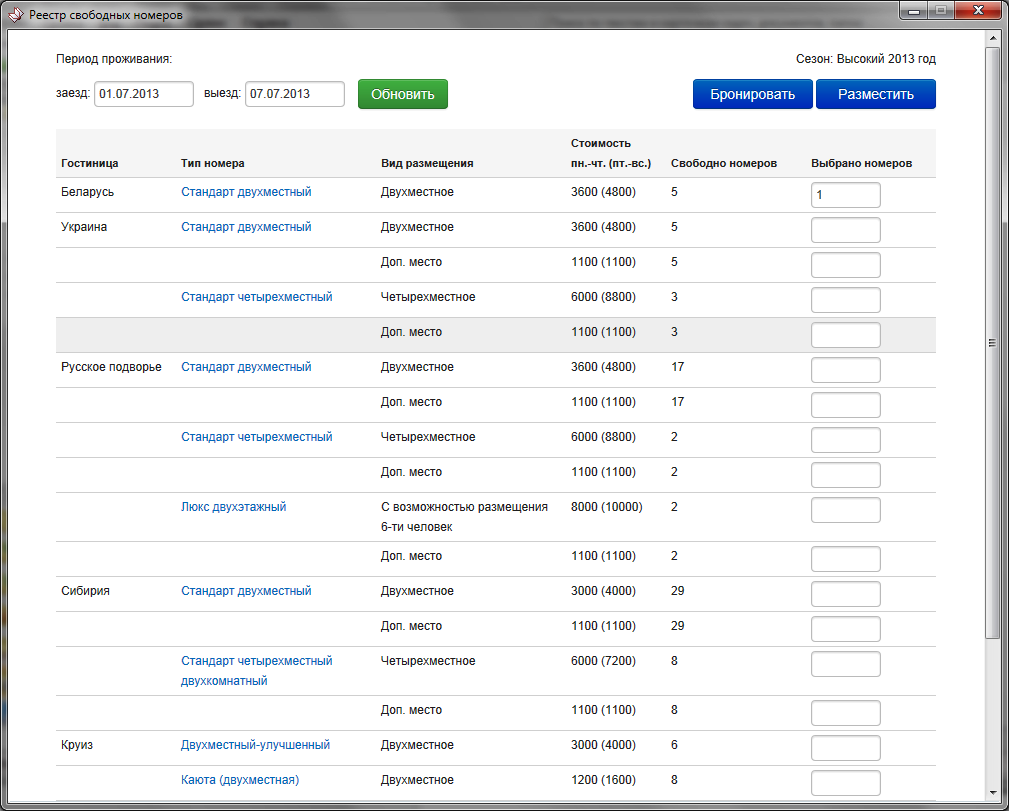Viewport: 1009px width, 811px height.
Task: Click the free rooms count 6 for Двухместный-улучшенный
Action: (x=674, y=745)
